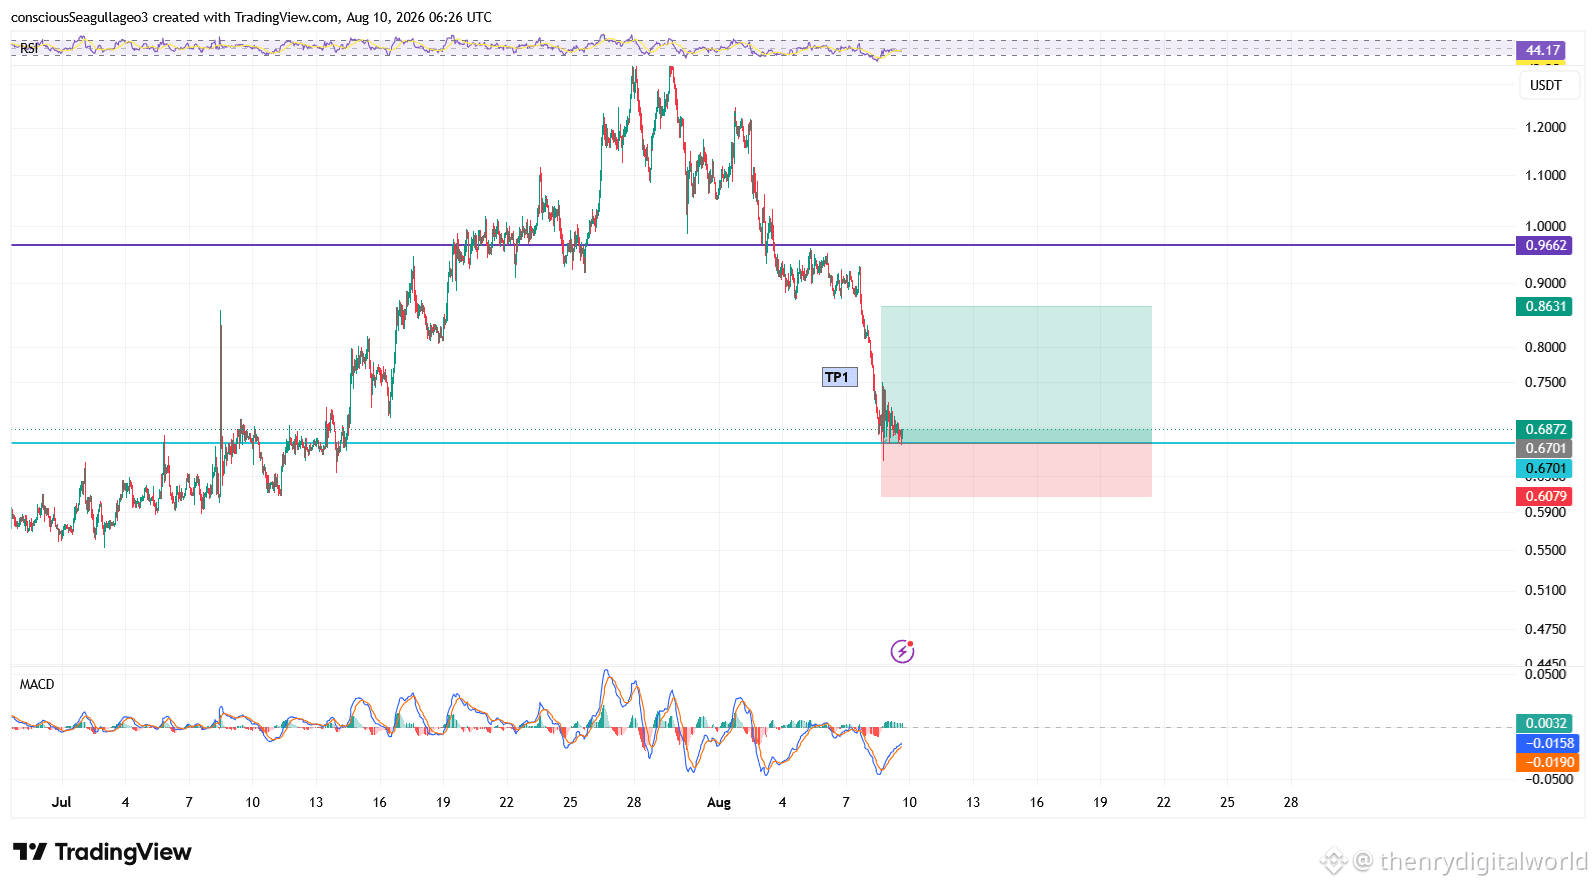Click the gray 0.6701 price tag

point(1544,448)
